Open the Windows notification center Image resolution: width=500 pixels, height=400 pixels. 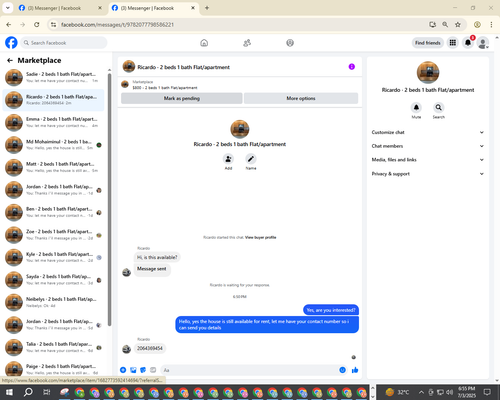point(487,392)
